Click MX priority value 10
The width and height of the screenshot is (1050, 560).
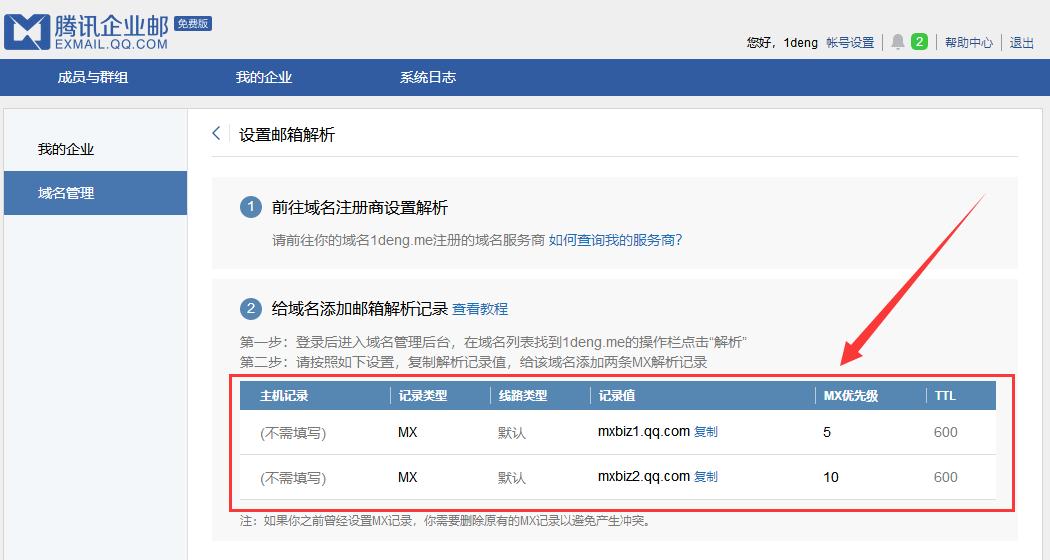point(830,478)
